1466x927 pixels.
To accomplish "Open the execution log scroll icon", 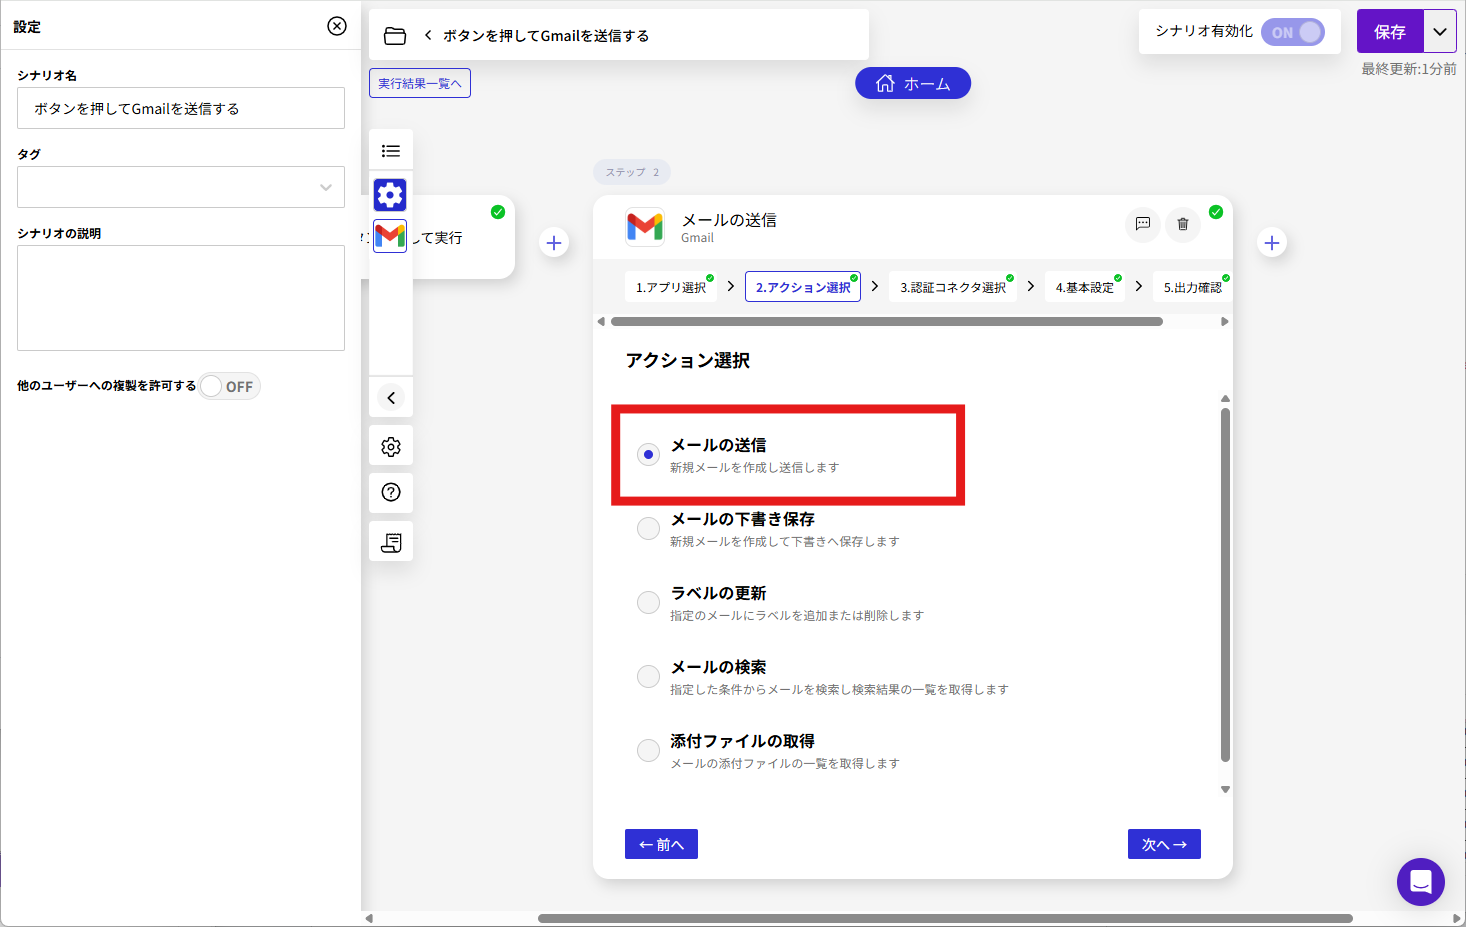I will 391,542.
